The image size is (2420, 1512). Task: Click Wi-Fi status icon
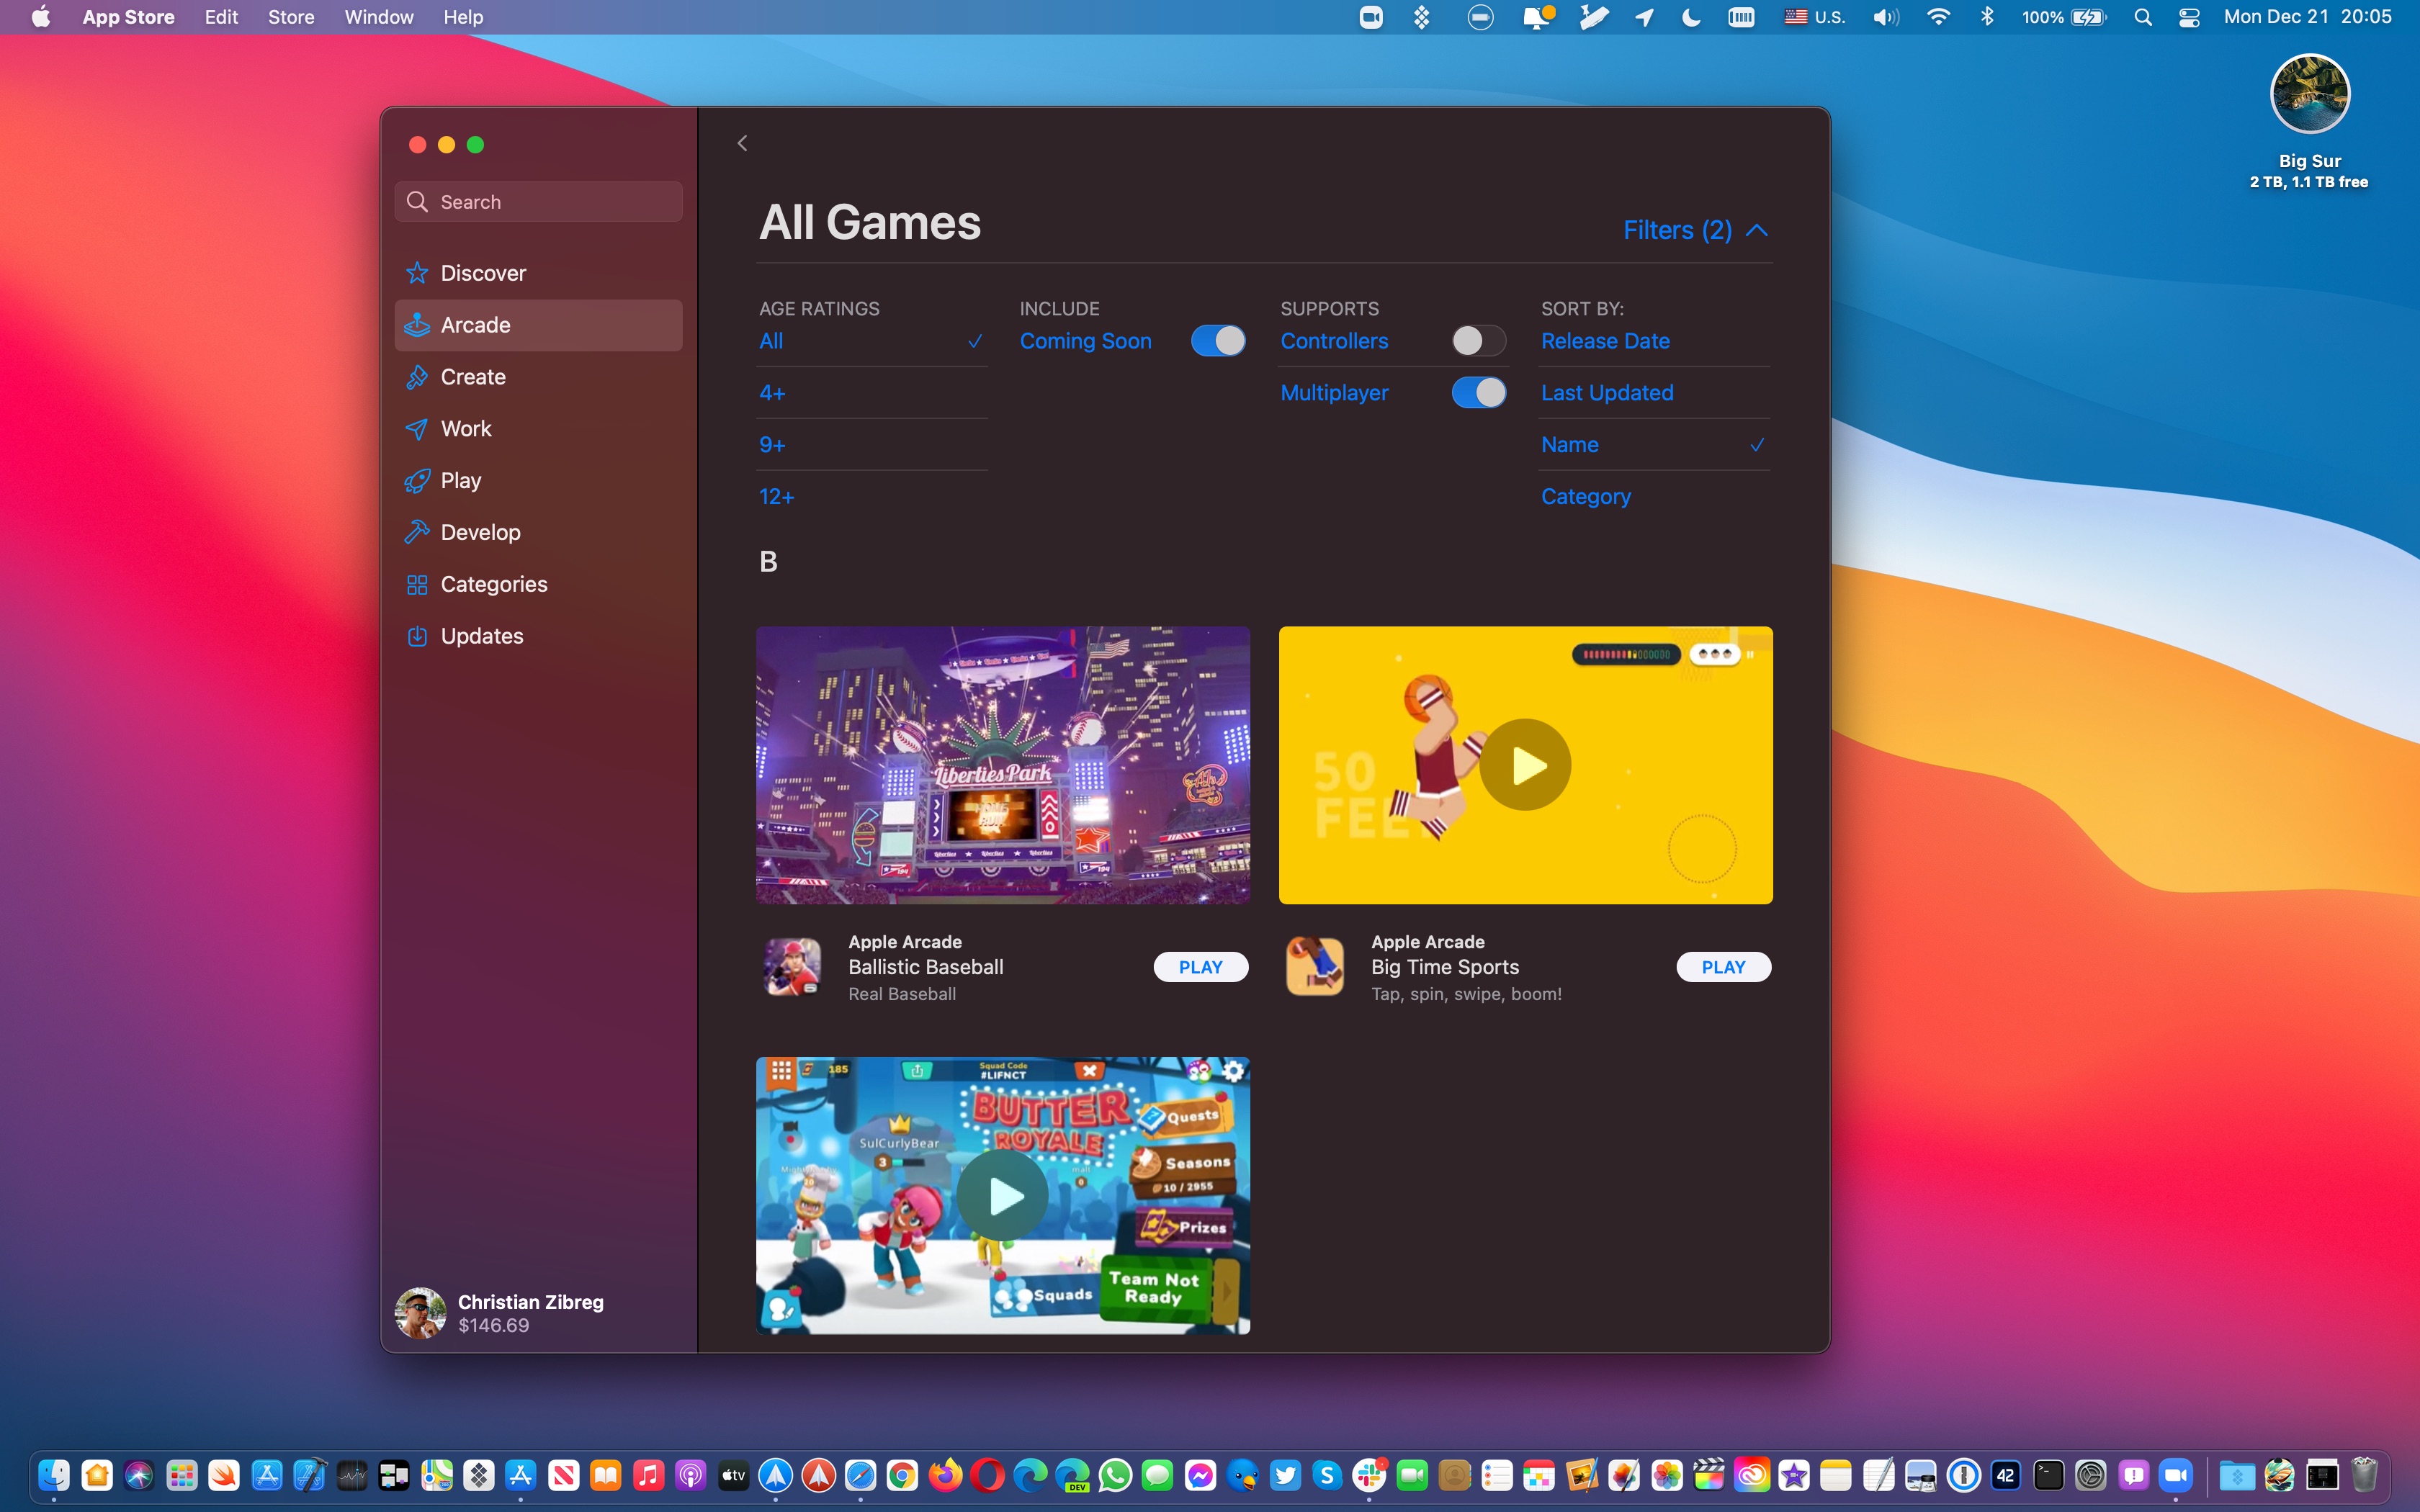pos(1938,17)
